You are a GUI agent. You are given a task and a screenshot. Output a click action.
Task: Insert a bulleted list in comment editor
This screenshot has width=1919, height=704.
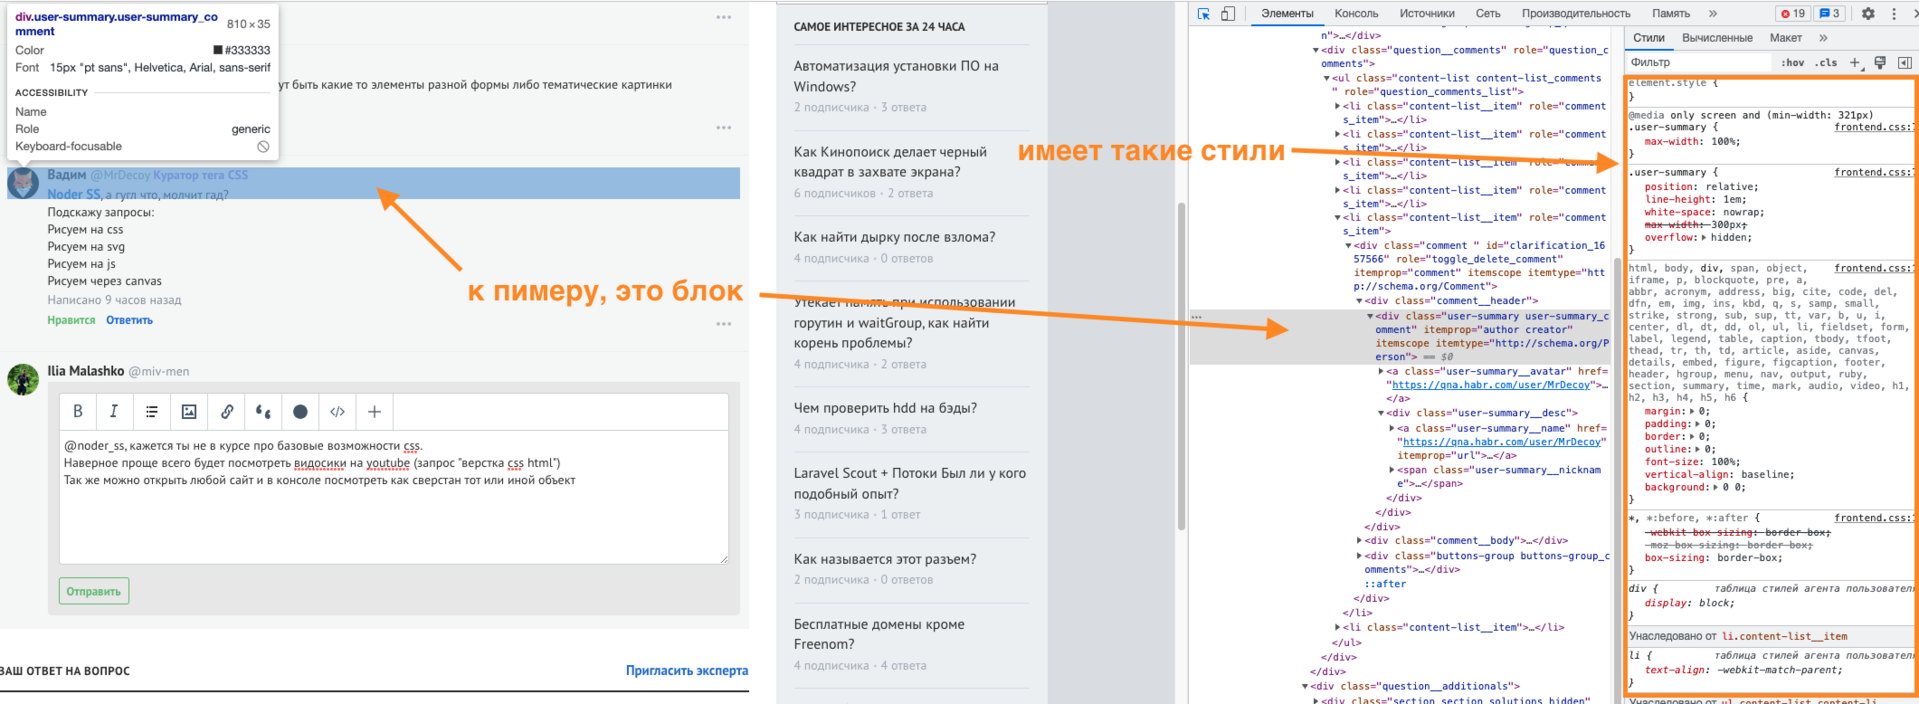(x=152, y=411)
